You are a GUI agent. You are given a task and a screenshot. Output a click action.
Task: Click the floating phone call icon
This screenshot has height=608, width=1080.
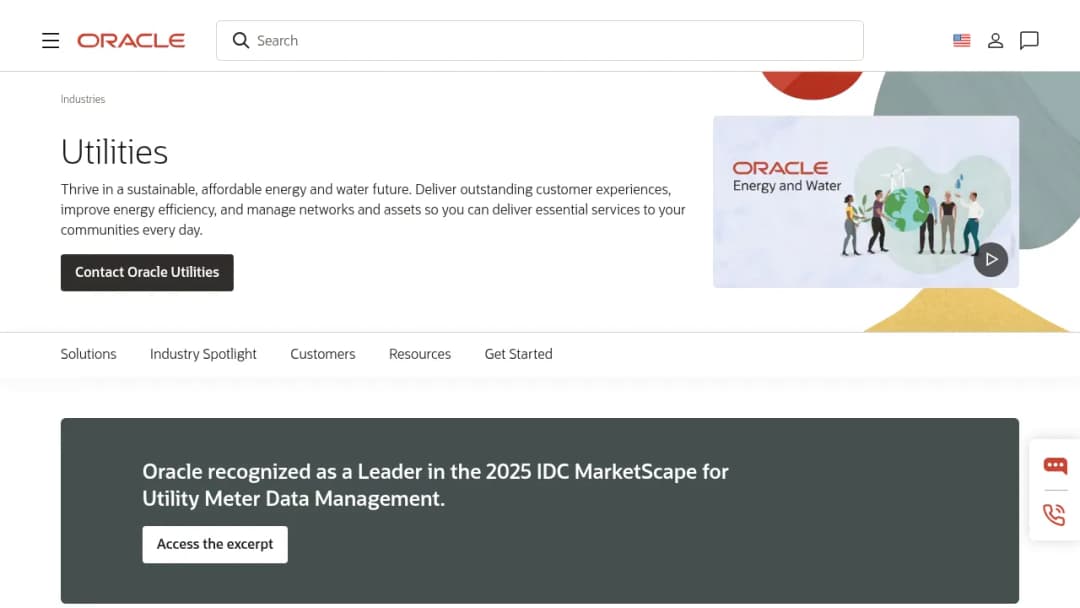pyautogui.click(x=1054, y=514)
